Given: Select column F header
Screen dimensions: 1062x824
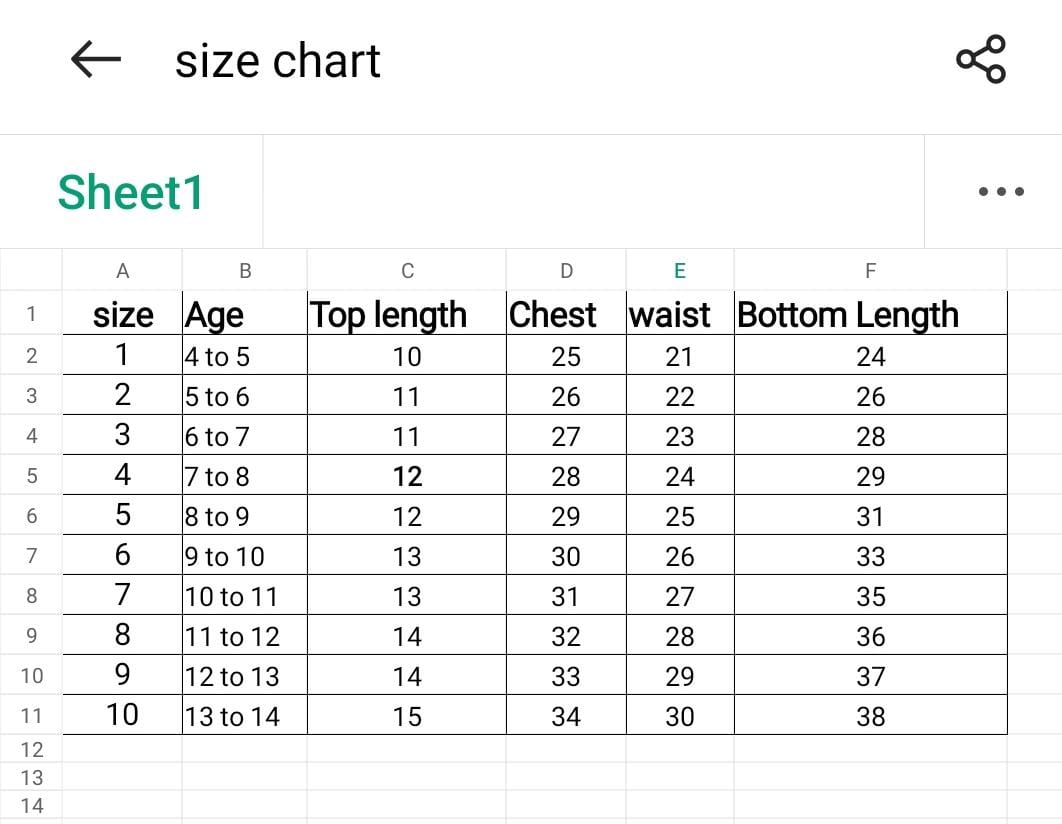Looking at the screenshot, I should point(870,270).
